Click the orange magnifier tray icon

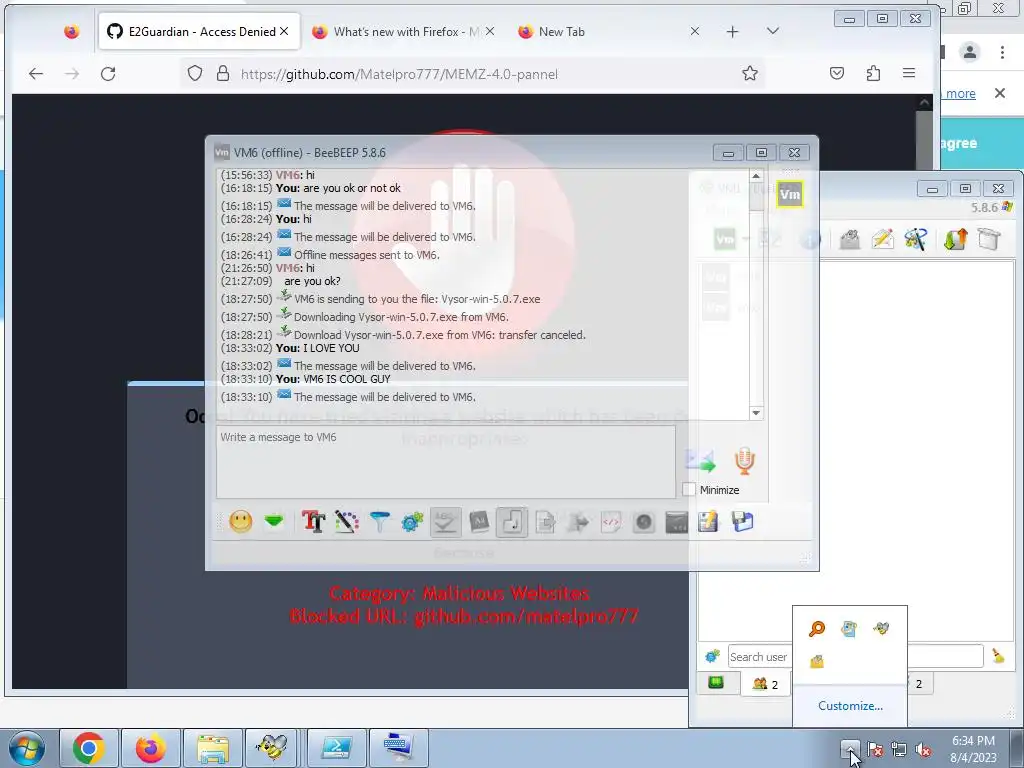pyautogui.click(x=817, y=628)
